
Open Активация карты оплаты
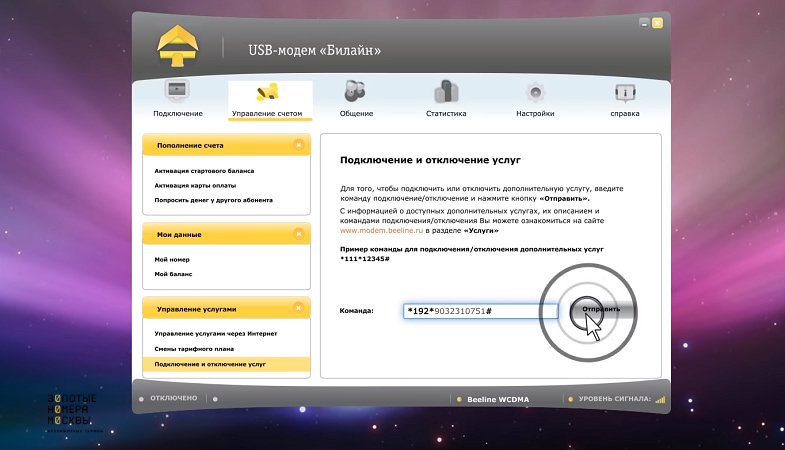click(x=195, y=186)
